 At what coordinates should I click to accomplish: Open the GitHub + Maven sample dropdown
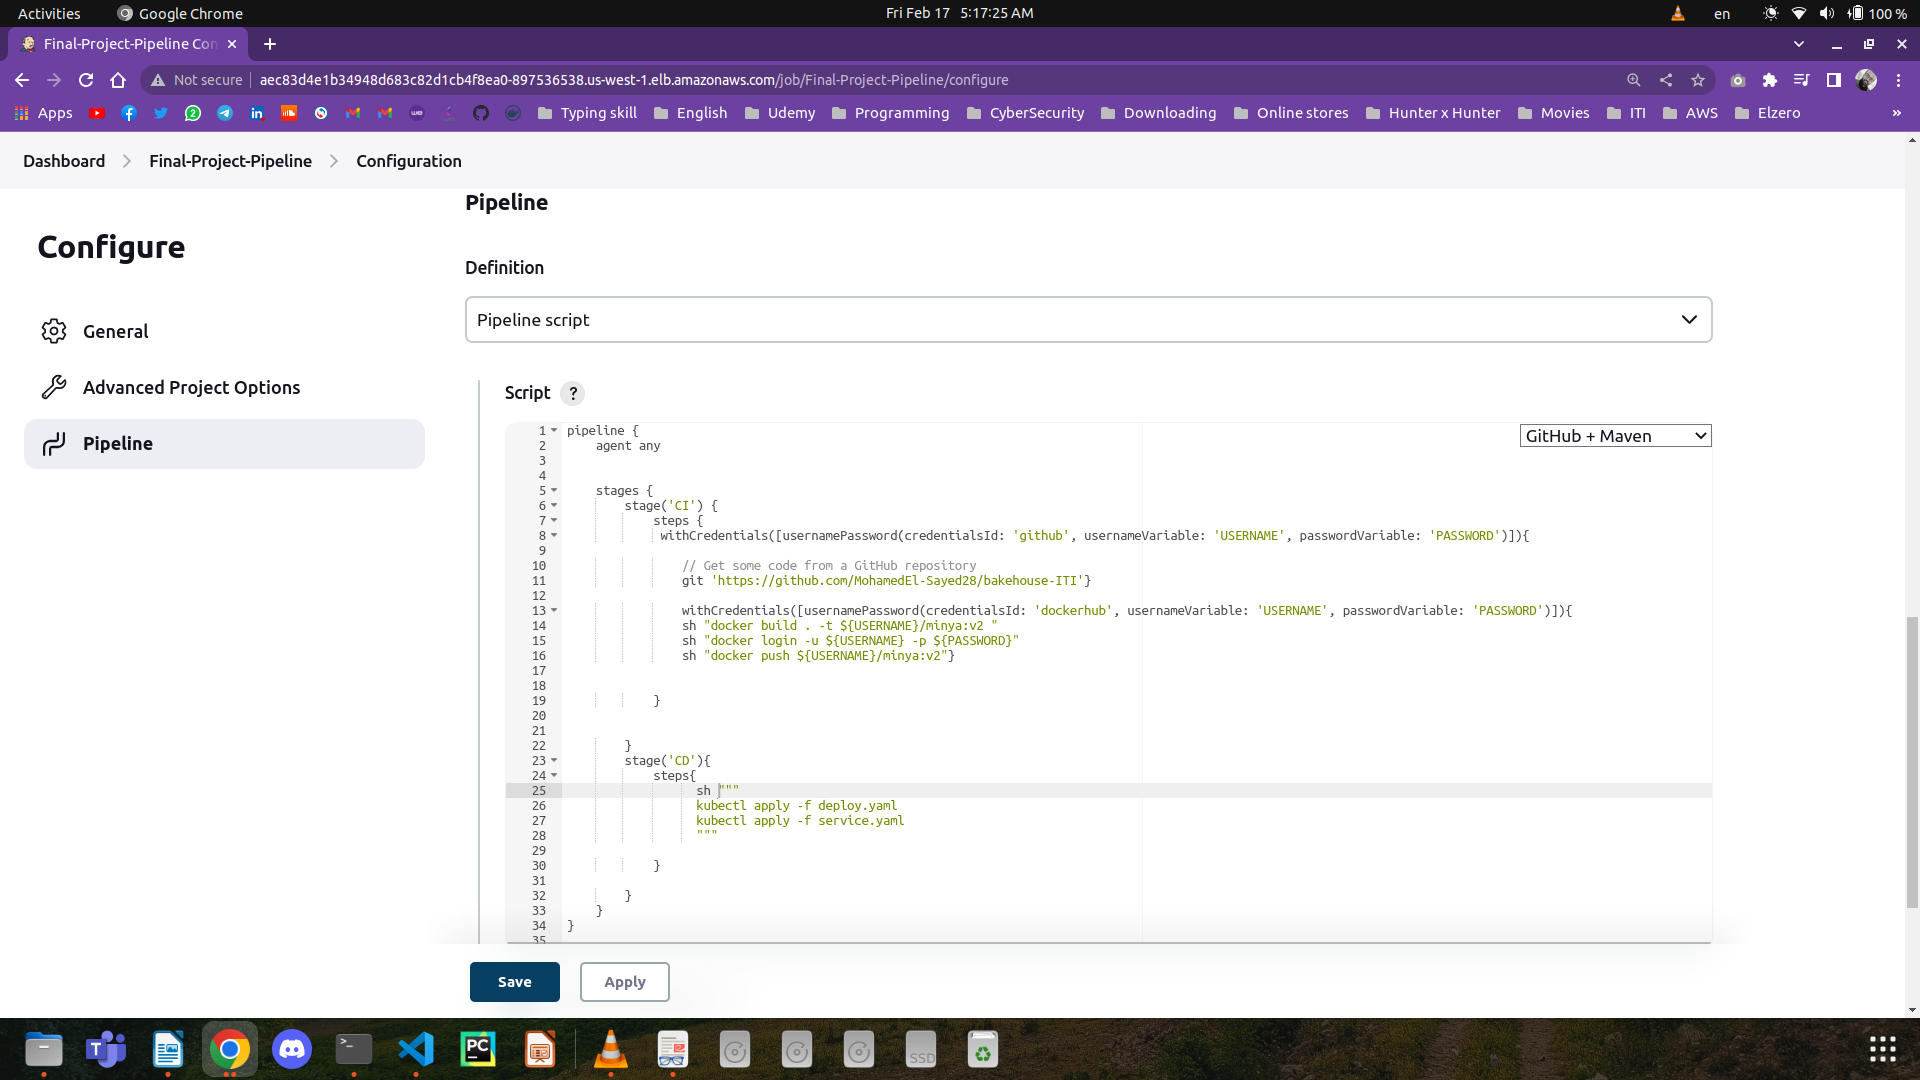pos(1614,435)
